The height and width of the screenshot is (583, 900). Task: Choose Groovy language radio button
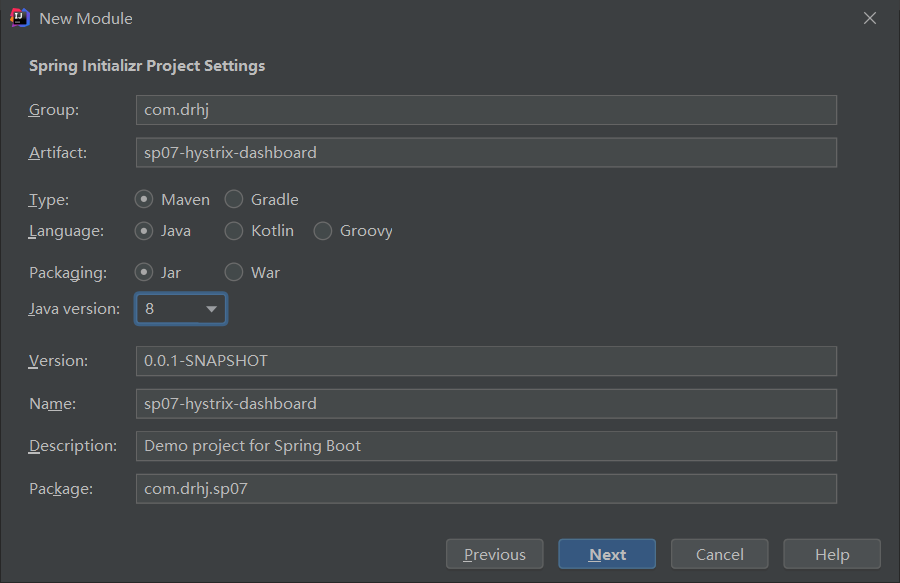click(323, 231)
